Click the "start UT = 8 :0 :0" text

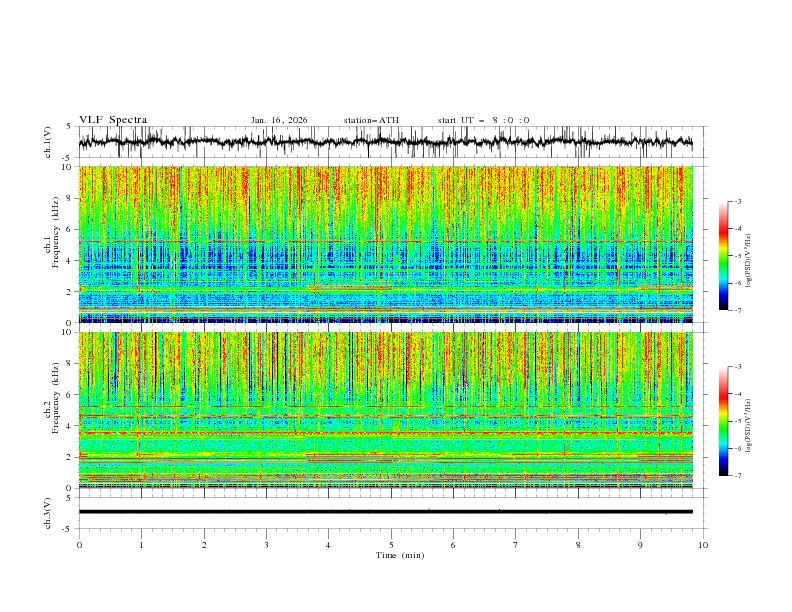click(x=483, y=120)
